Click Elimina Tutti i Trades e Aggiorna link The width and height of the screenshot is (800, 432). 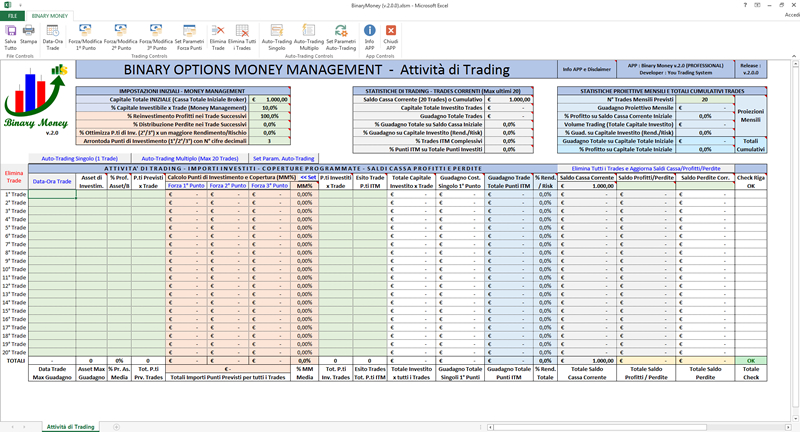pos(646,168)
